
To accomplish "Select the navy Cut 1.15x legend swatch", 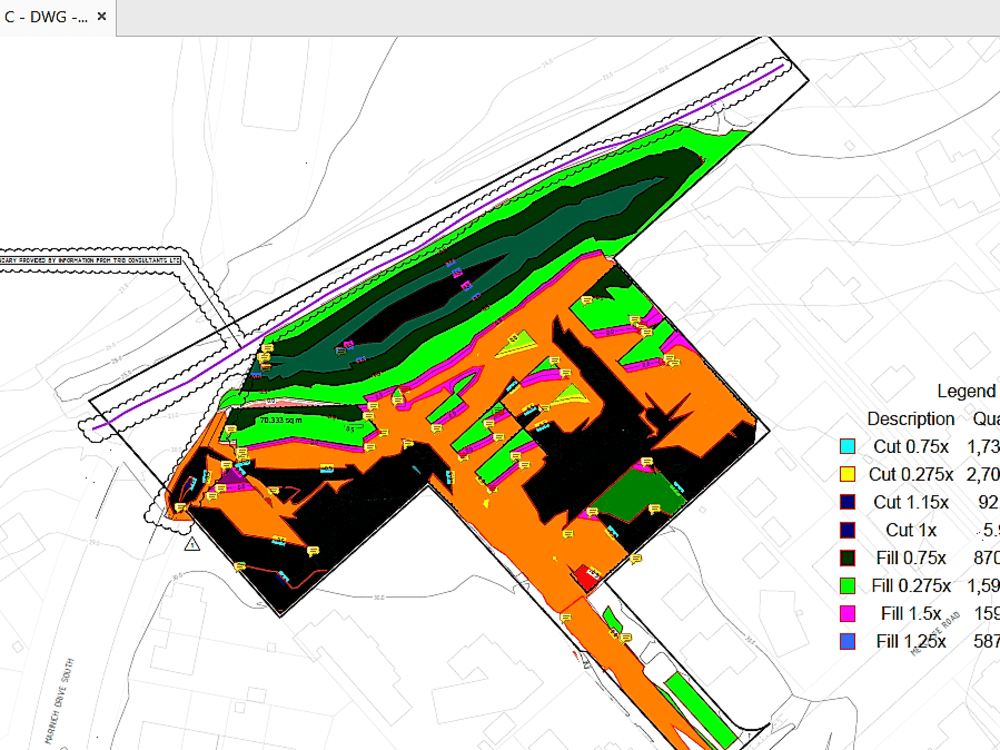I will point(848,502).
